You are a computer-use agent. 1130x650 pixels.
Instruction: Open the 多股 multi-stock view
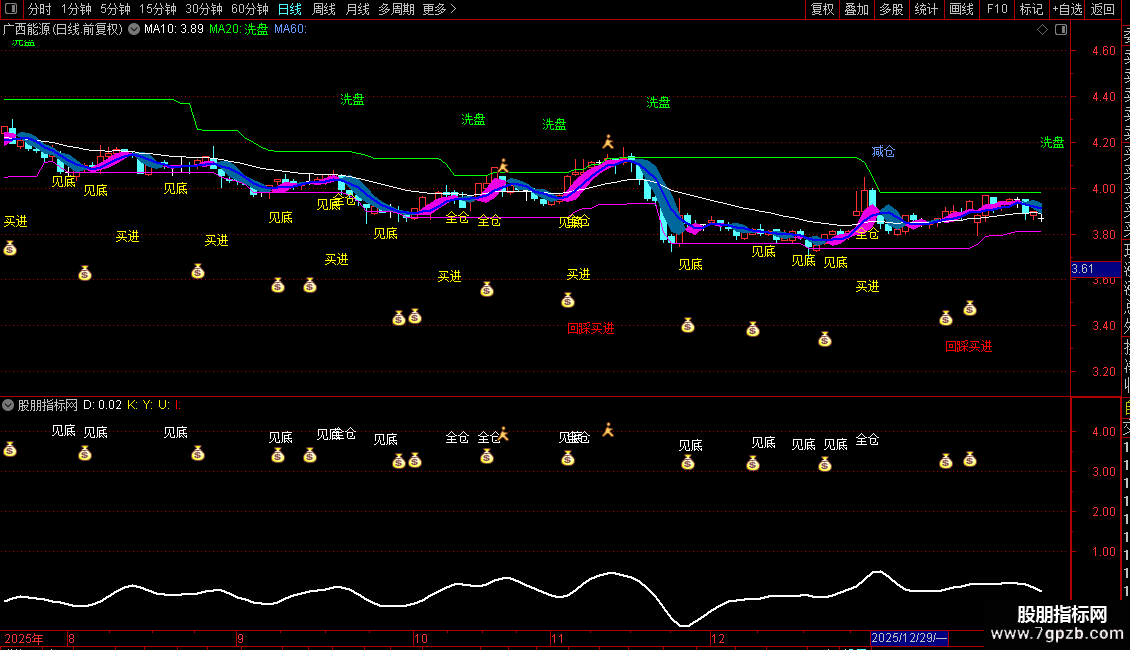(x=891, y=9)
